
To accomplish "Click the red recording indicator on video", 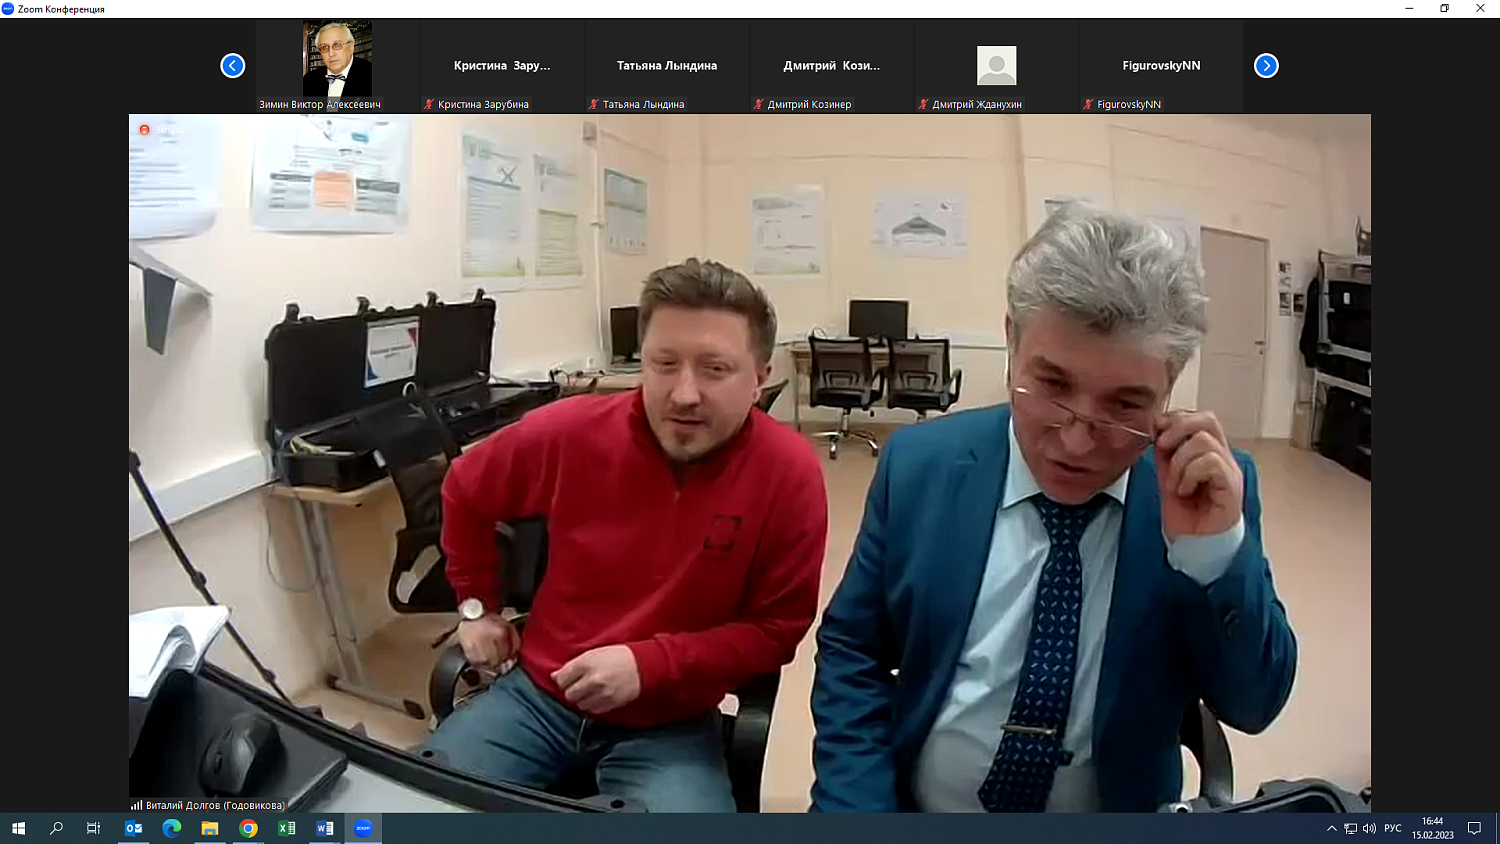I will (144, 130).
